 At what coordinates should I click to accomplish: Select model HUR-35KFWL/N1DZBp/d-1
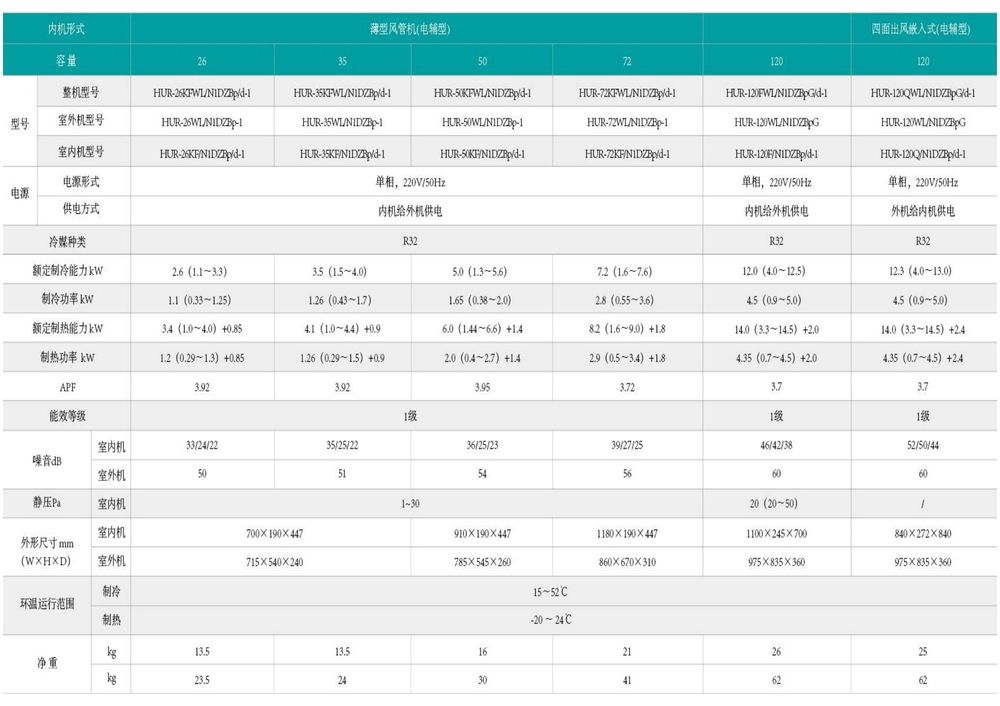tap(342, 93)
